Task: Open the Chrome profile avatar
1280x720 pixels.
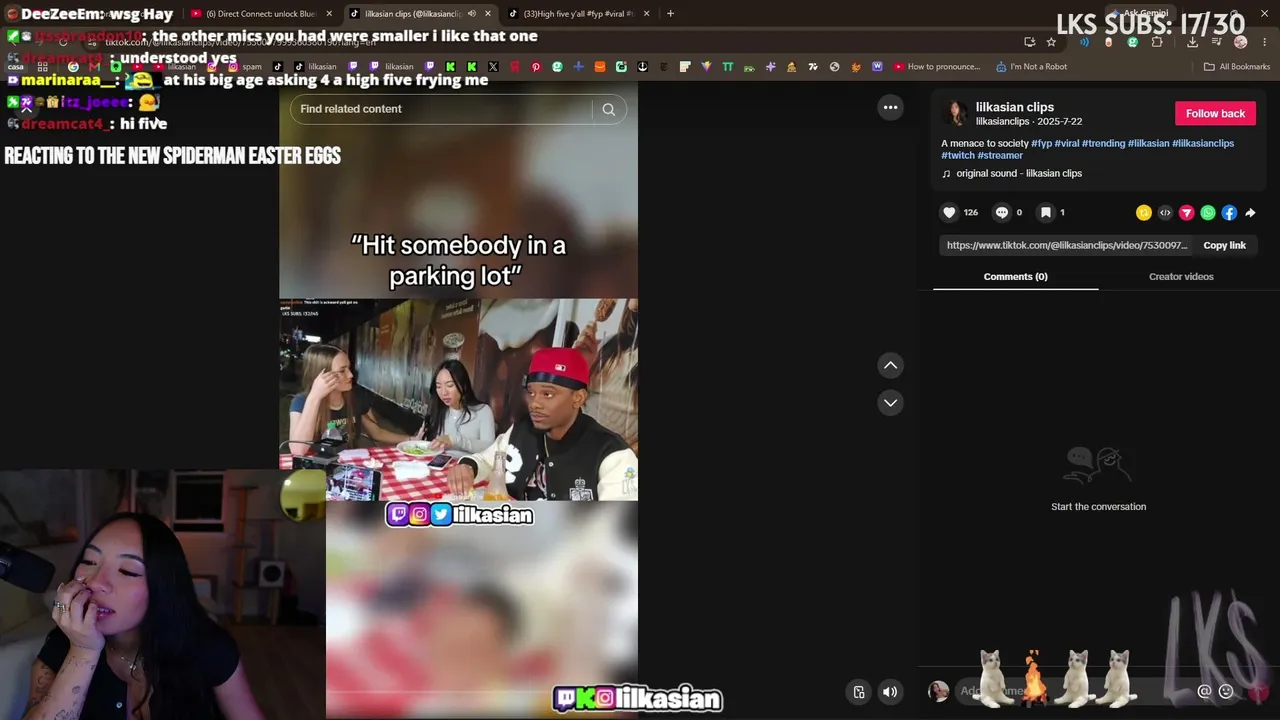Action: (1240, 42)
